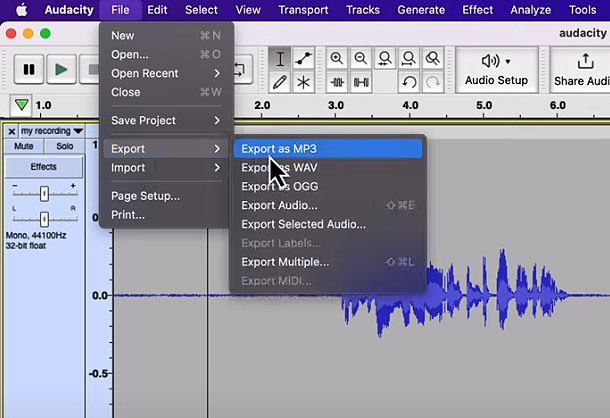Expand the Export submenu item

(x=166, y=149)
